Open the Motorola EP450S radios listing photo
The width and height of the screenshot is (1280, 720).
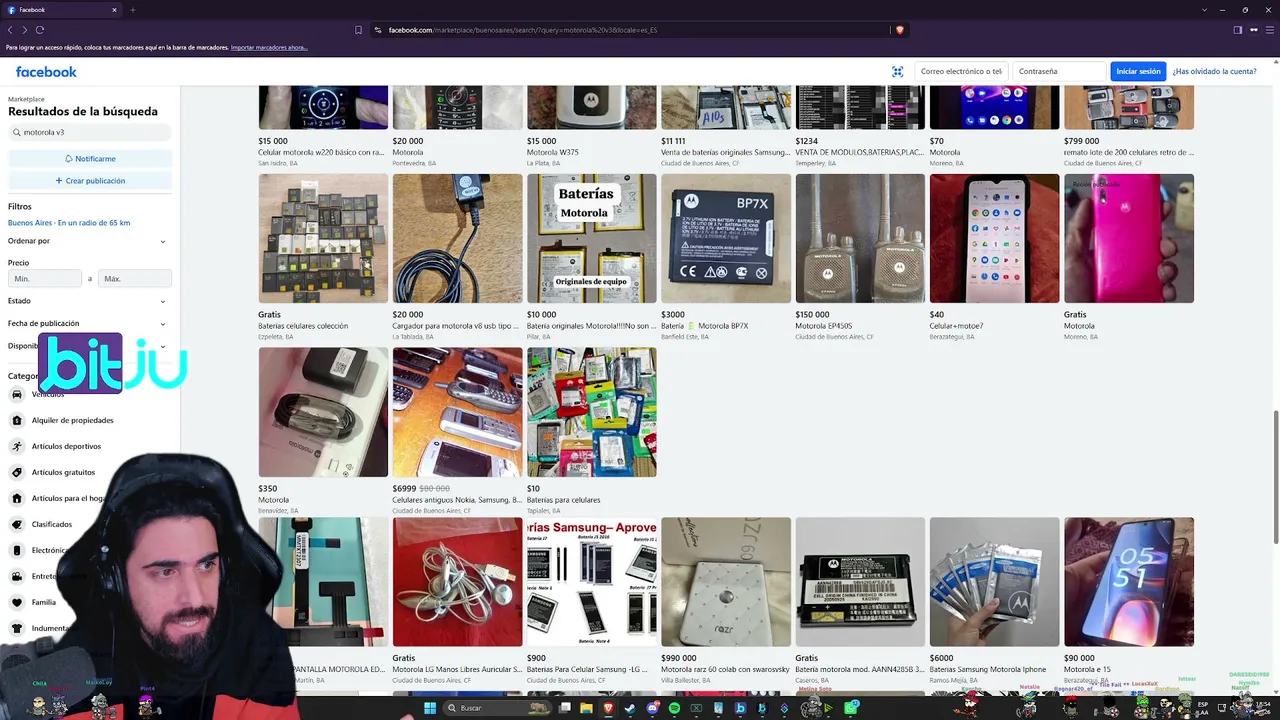click(860, 238)
